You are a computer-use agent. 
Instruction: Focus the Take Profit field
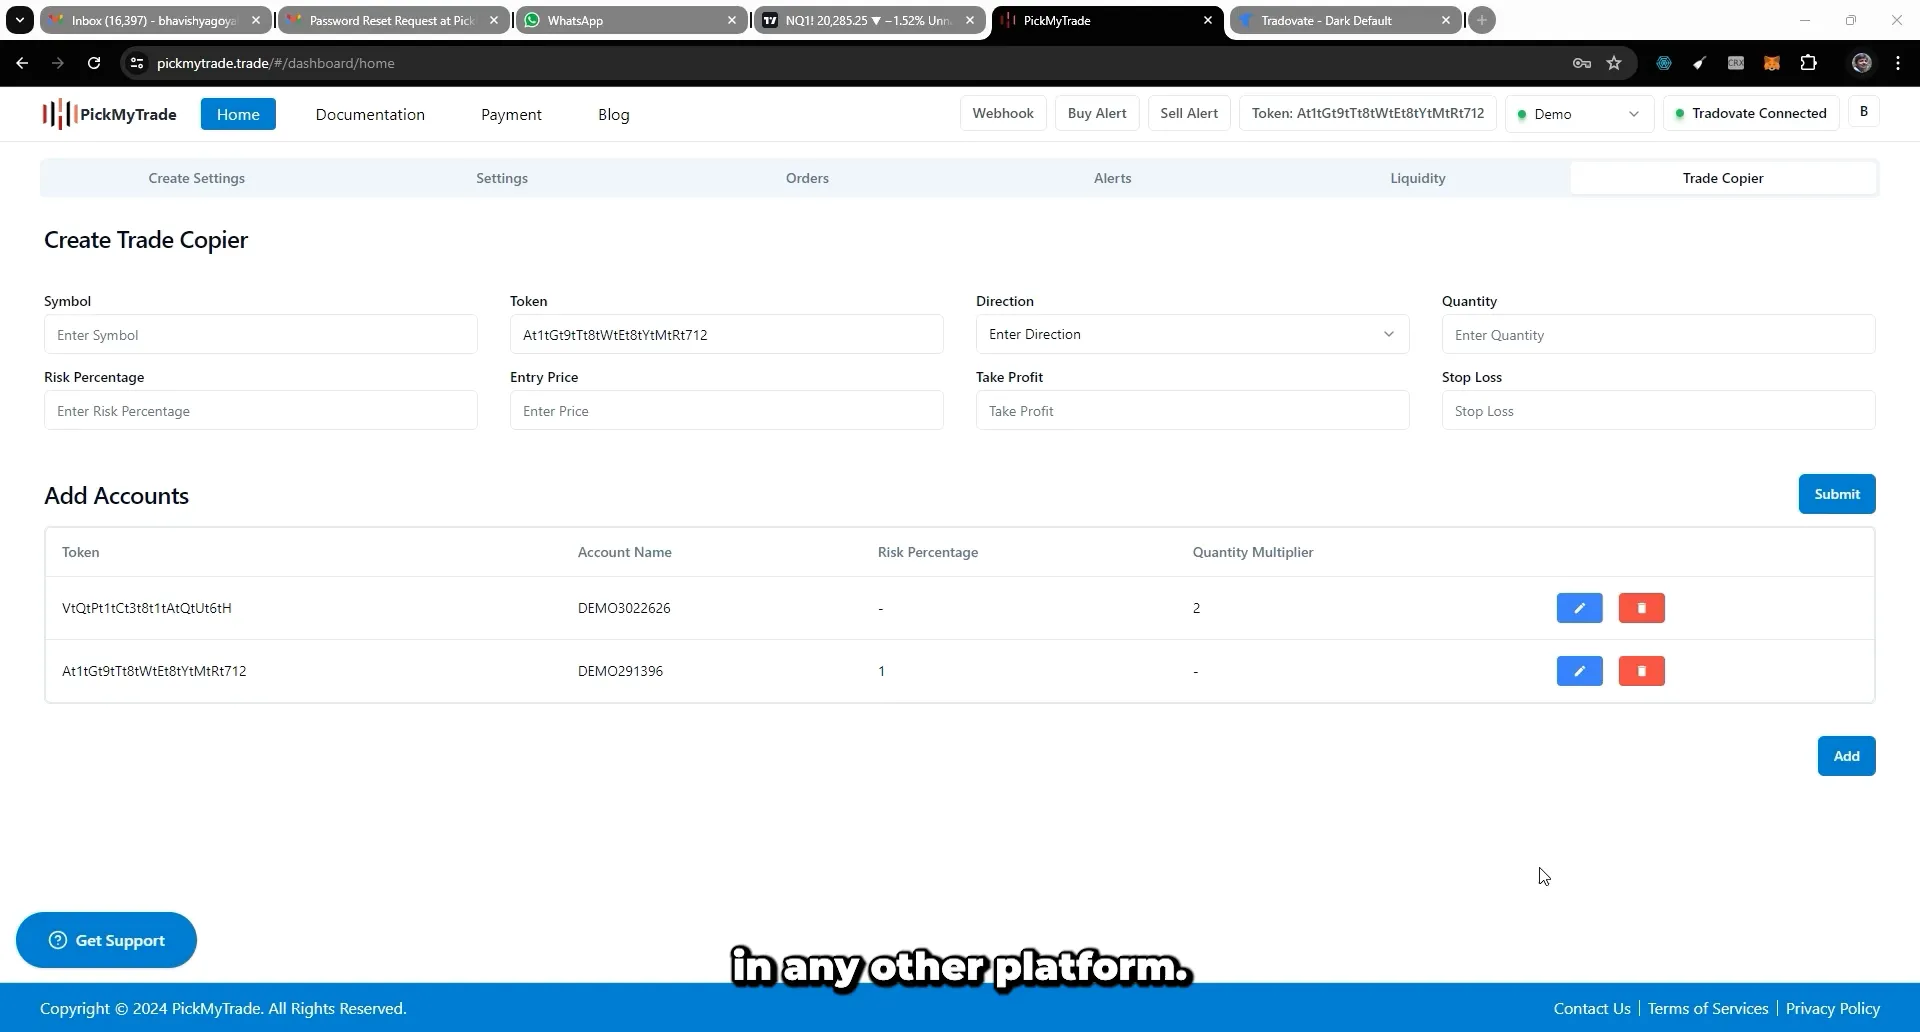pos(1192,410)
